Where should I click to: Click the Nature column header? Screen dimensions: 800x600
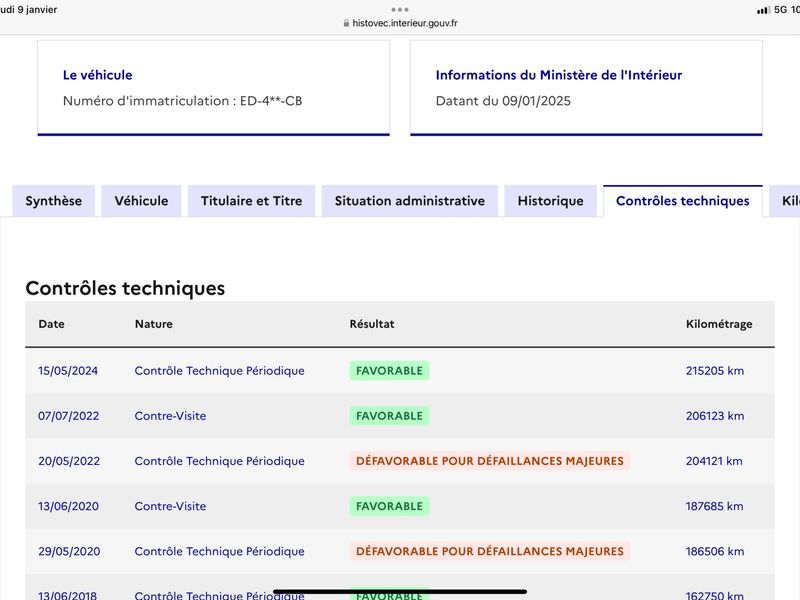[154, 324]
